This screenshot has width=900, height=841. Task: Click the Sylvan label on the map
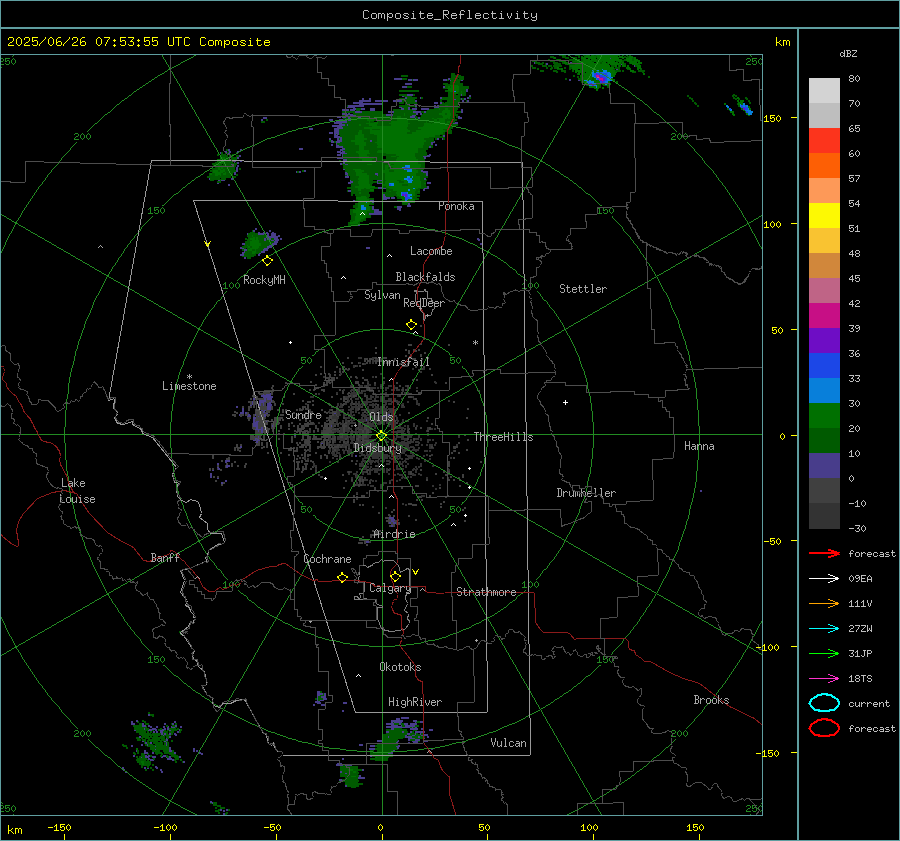(x=382, y=296)
